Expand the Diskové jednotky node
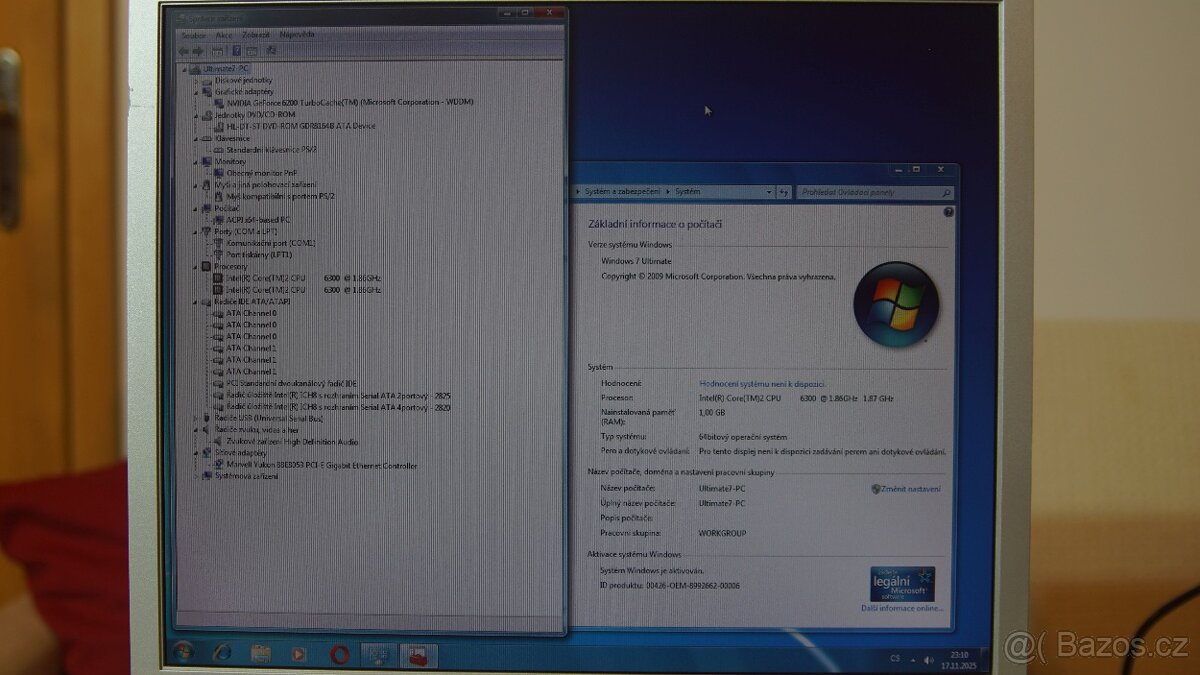This screenshot has height=675, width=1200. [196, 80]
